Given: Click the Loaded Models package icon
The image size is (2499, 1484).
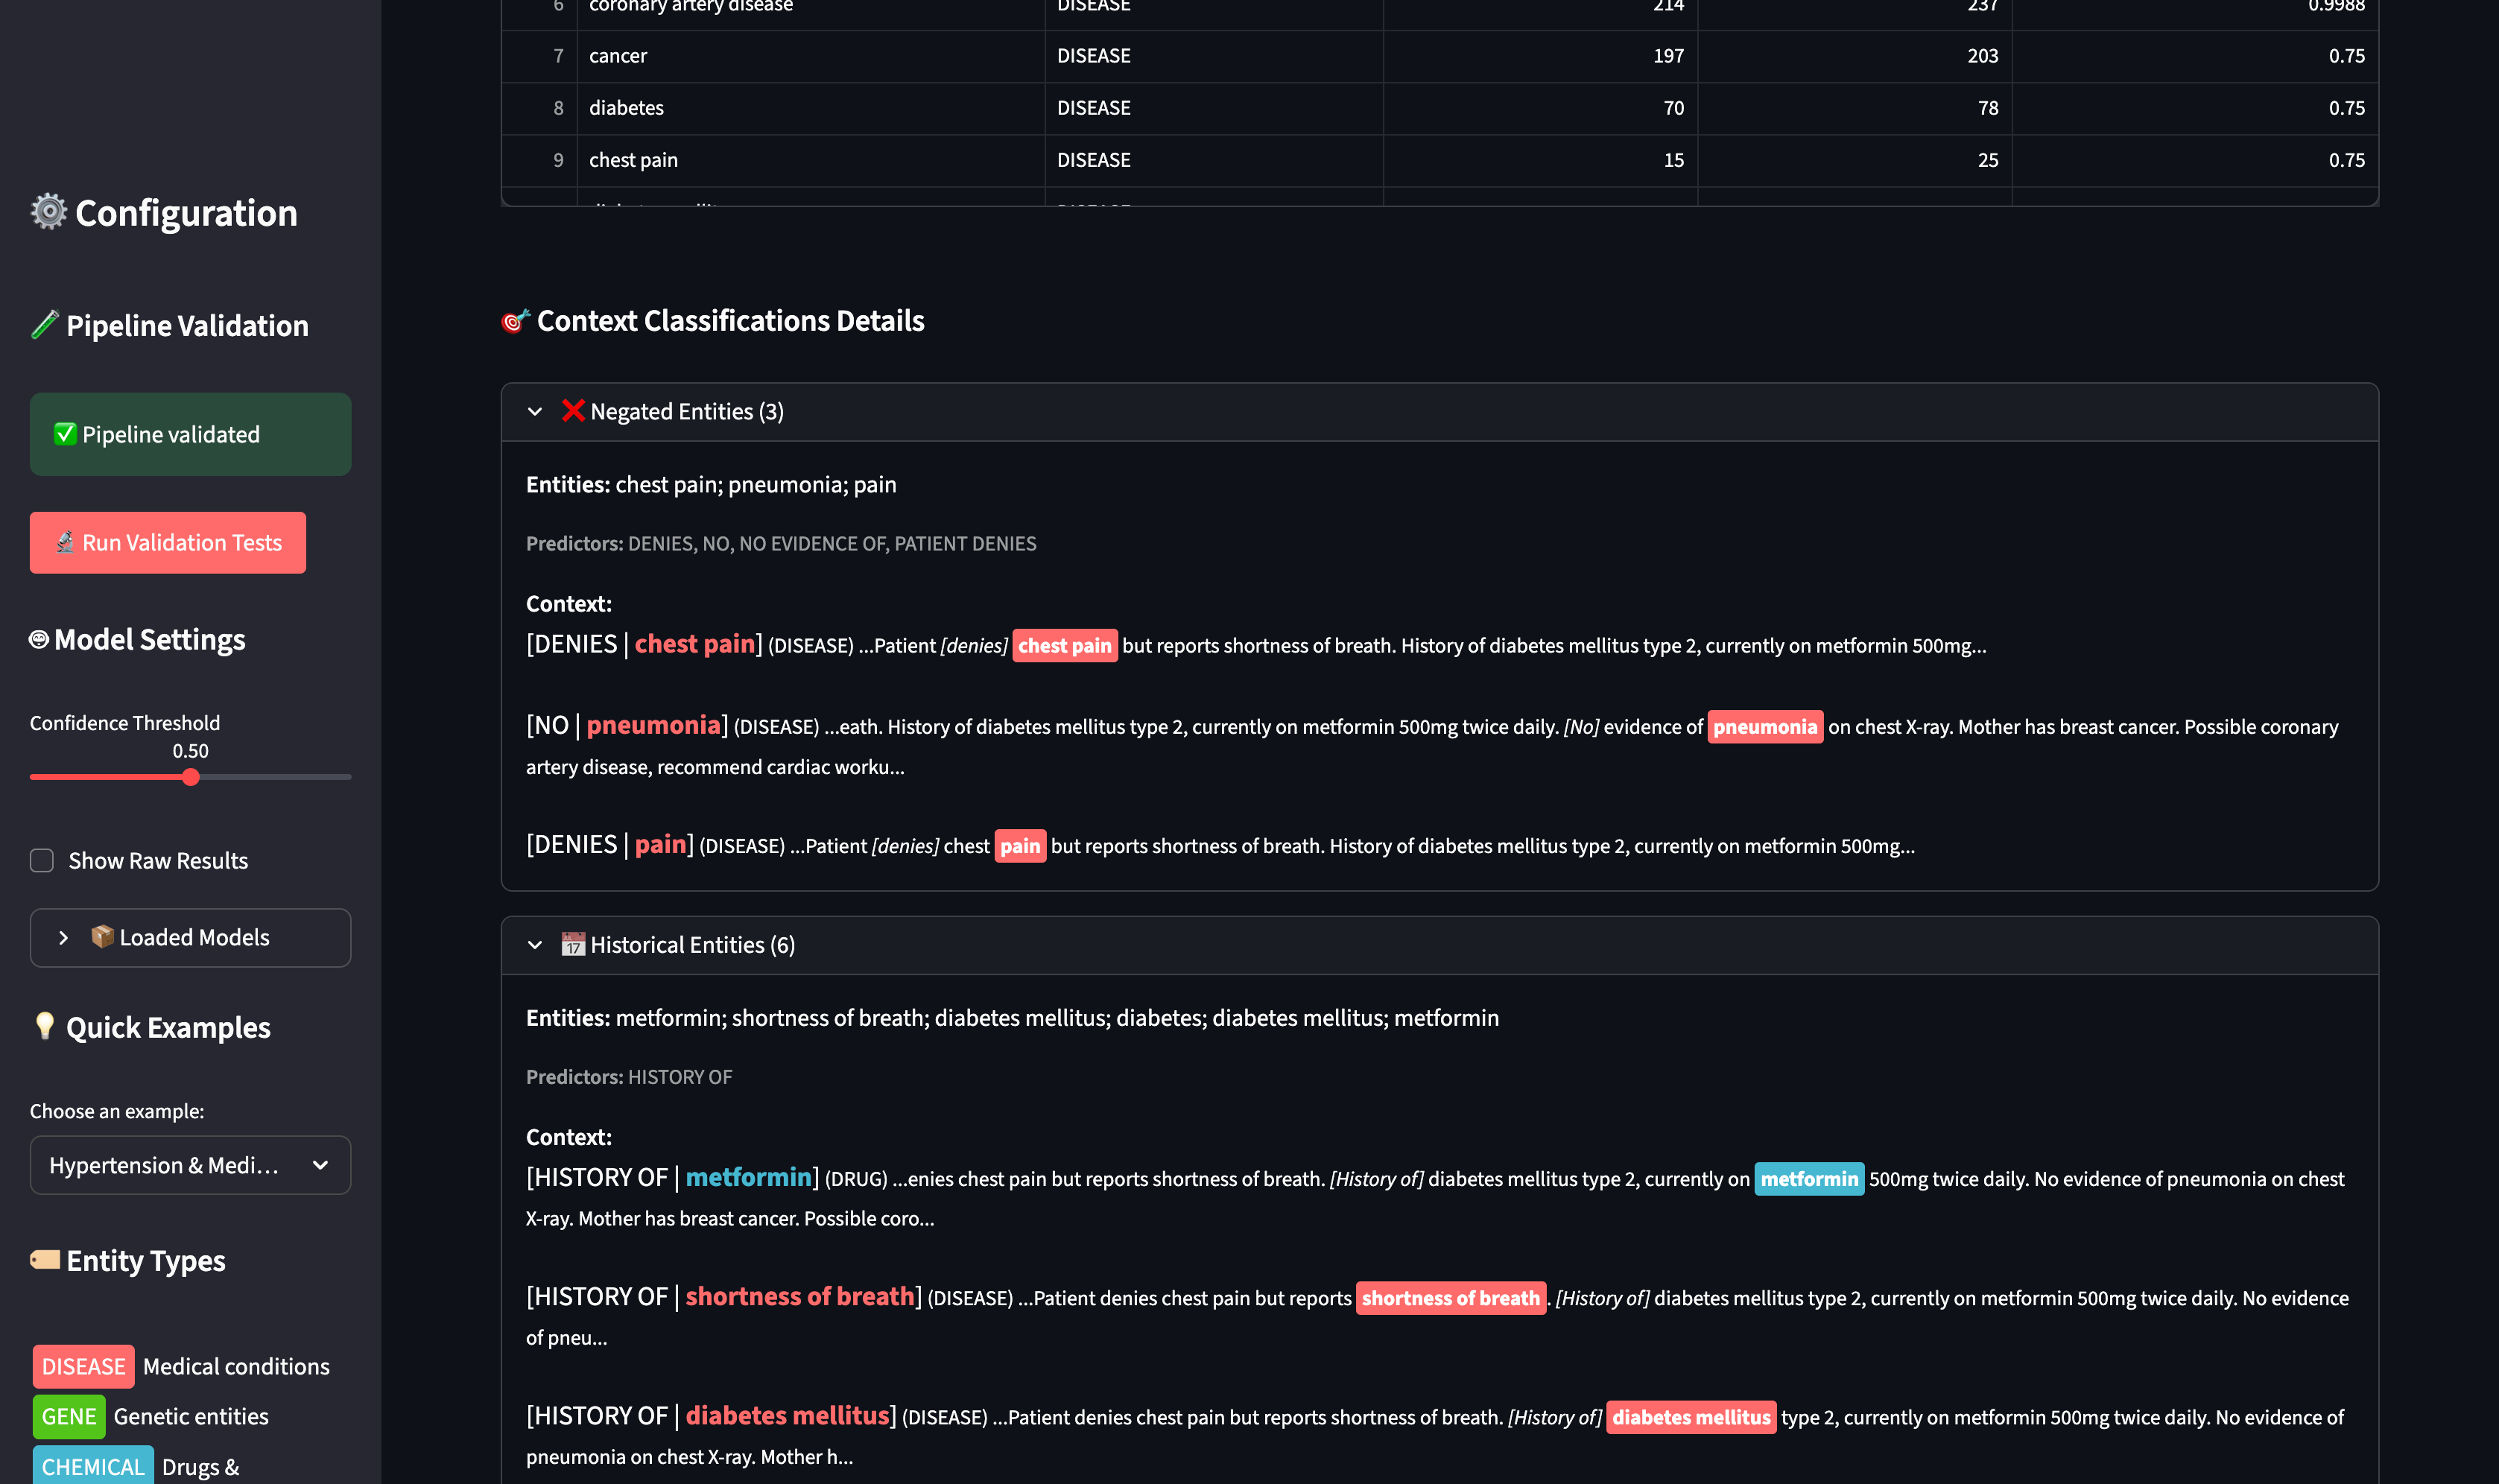Looking at the screenshot, I should coord(103,937).
